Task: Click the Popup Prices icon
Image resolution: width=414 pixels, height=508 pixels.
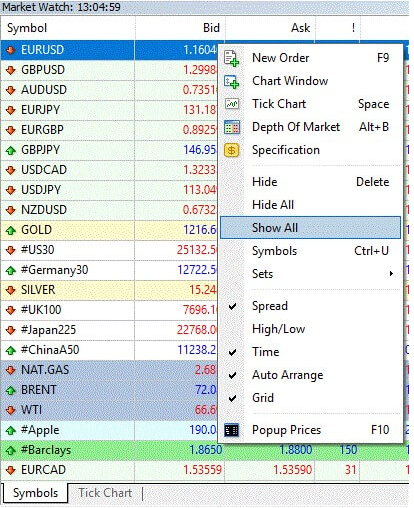Action: (231, 430)
